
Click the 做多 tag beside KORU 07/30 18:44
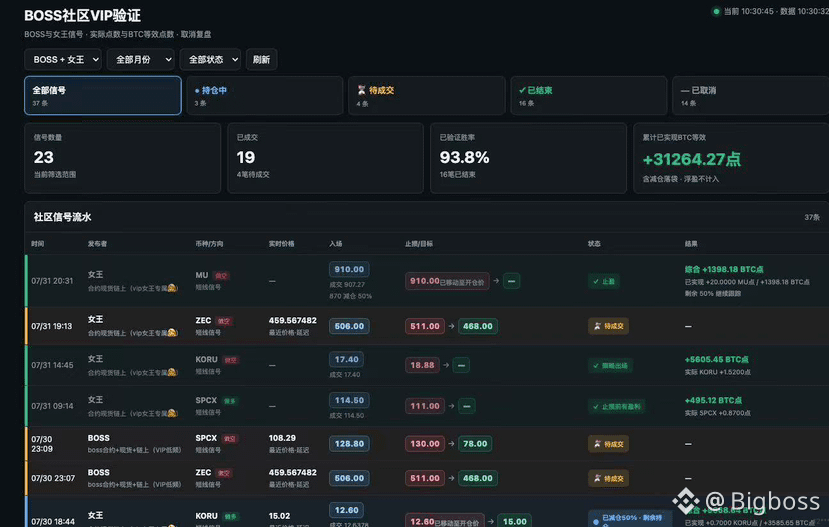click(231, 516)
